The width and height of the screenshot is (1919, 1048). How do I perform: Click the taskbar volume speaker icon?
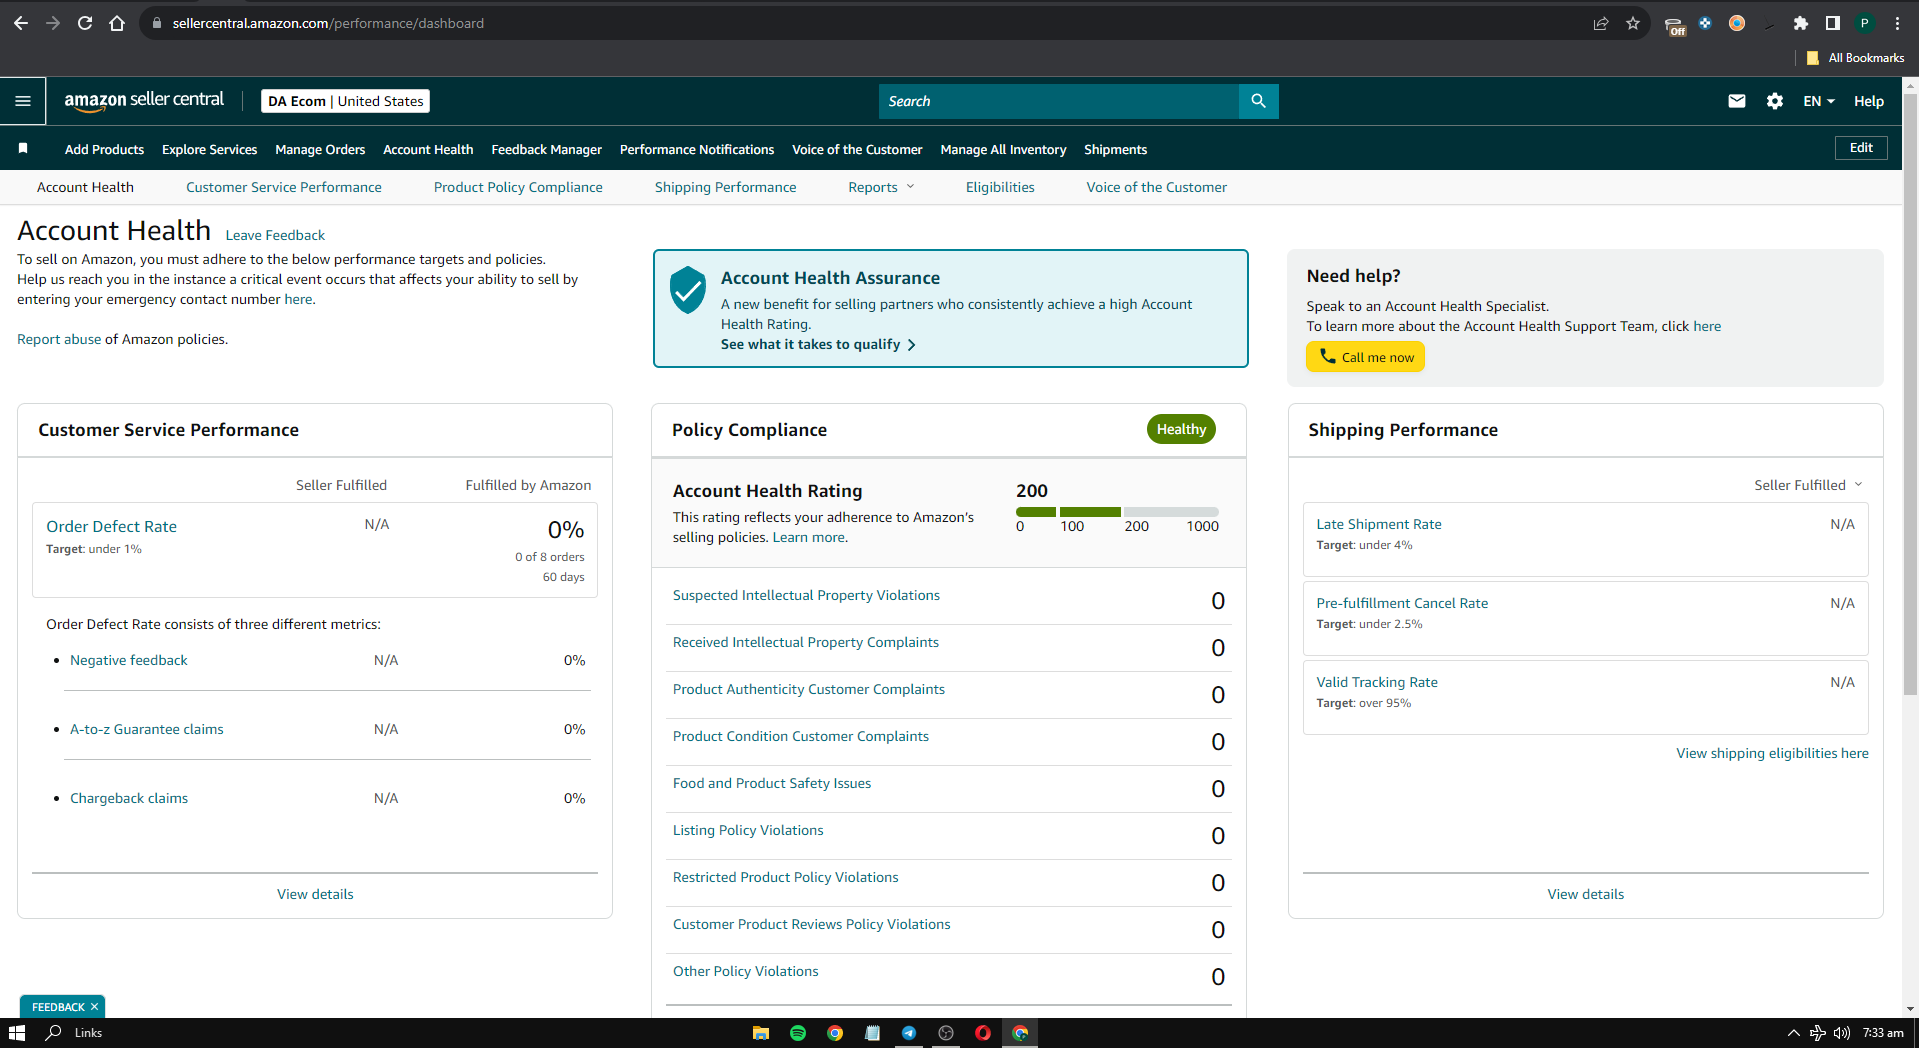(x=1841, y=1033)
